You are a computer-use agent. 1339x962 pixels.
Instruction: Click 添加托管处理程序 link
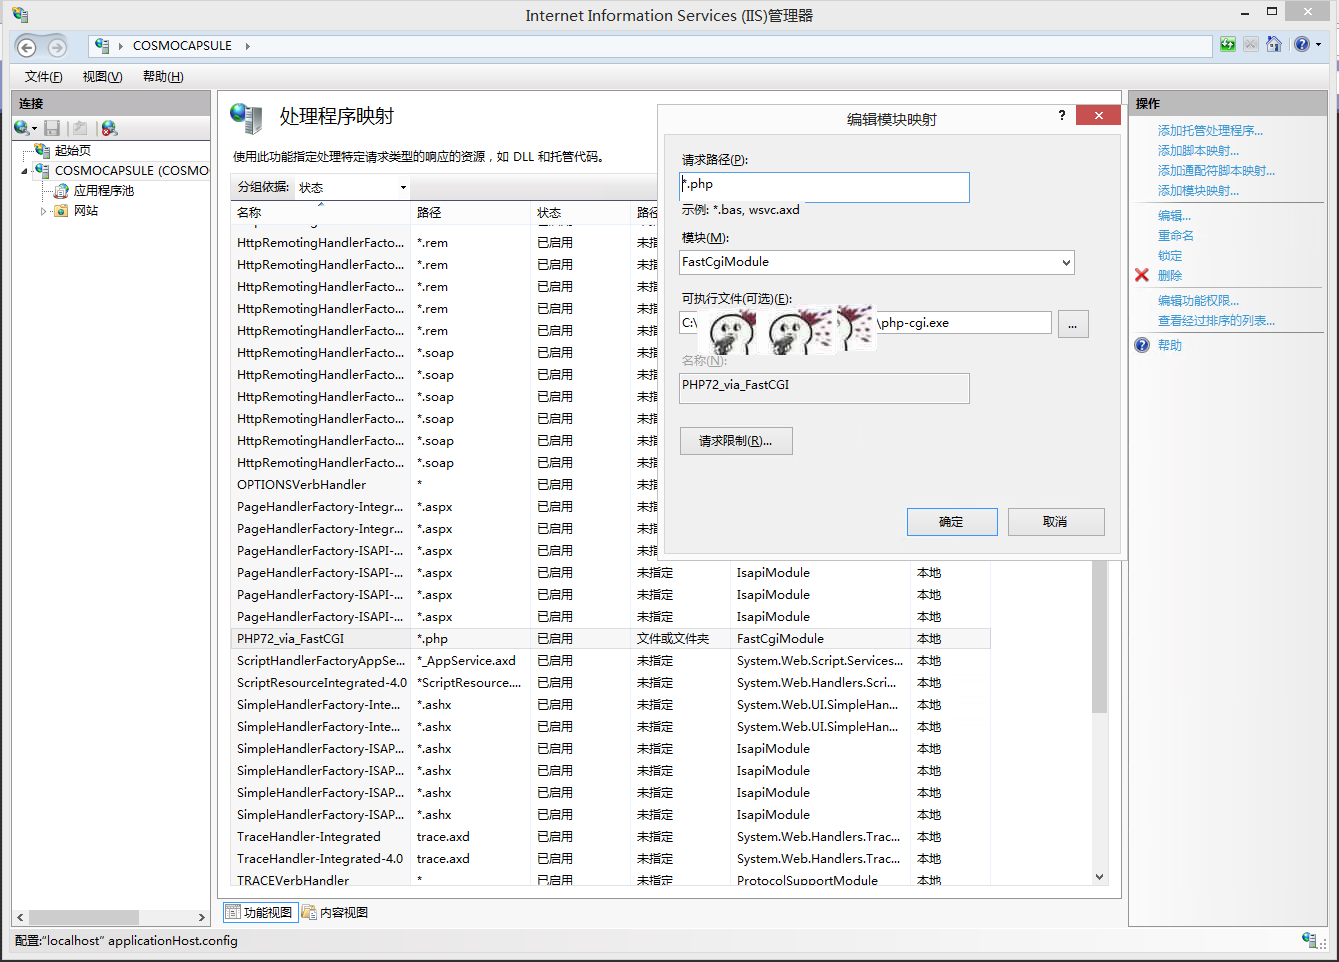(1210, 130)
